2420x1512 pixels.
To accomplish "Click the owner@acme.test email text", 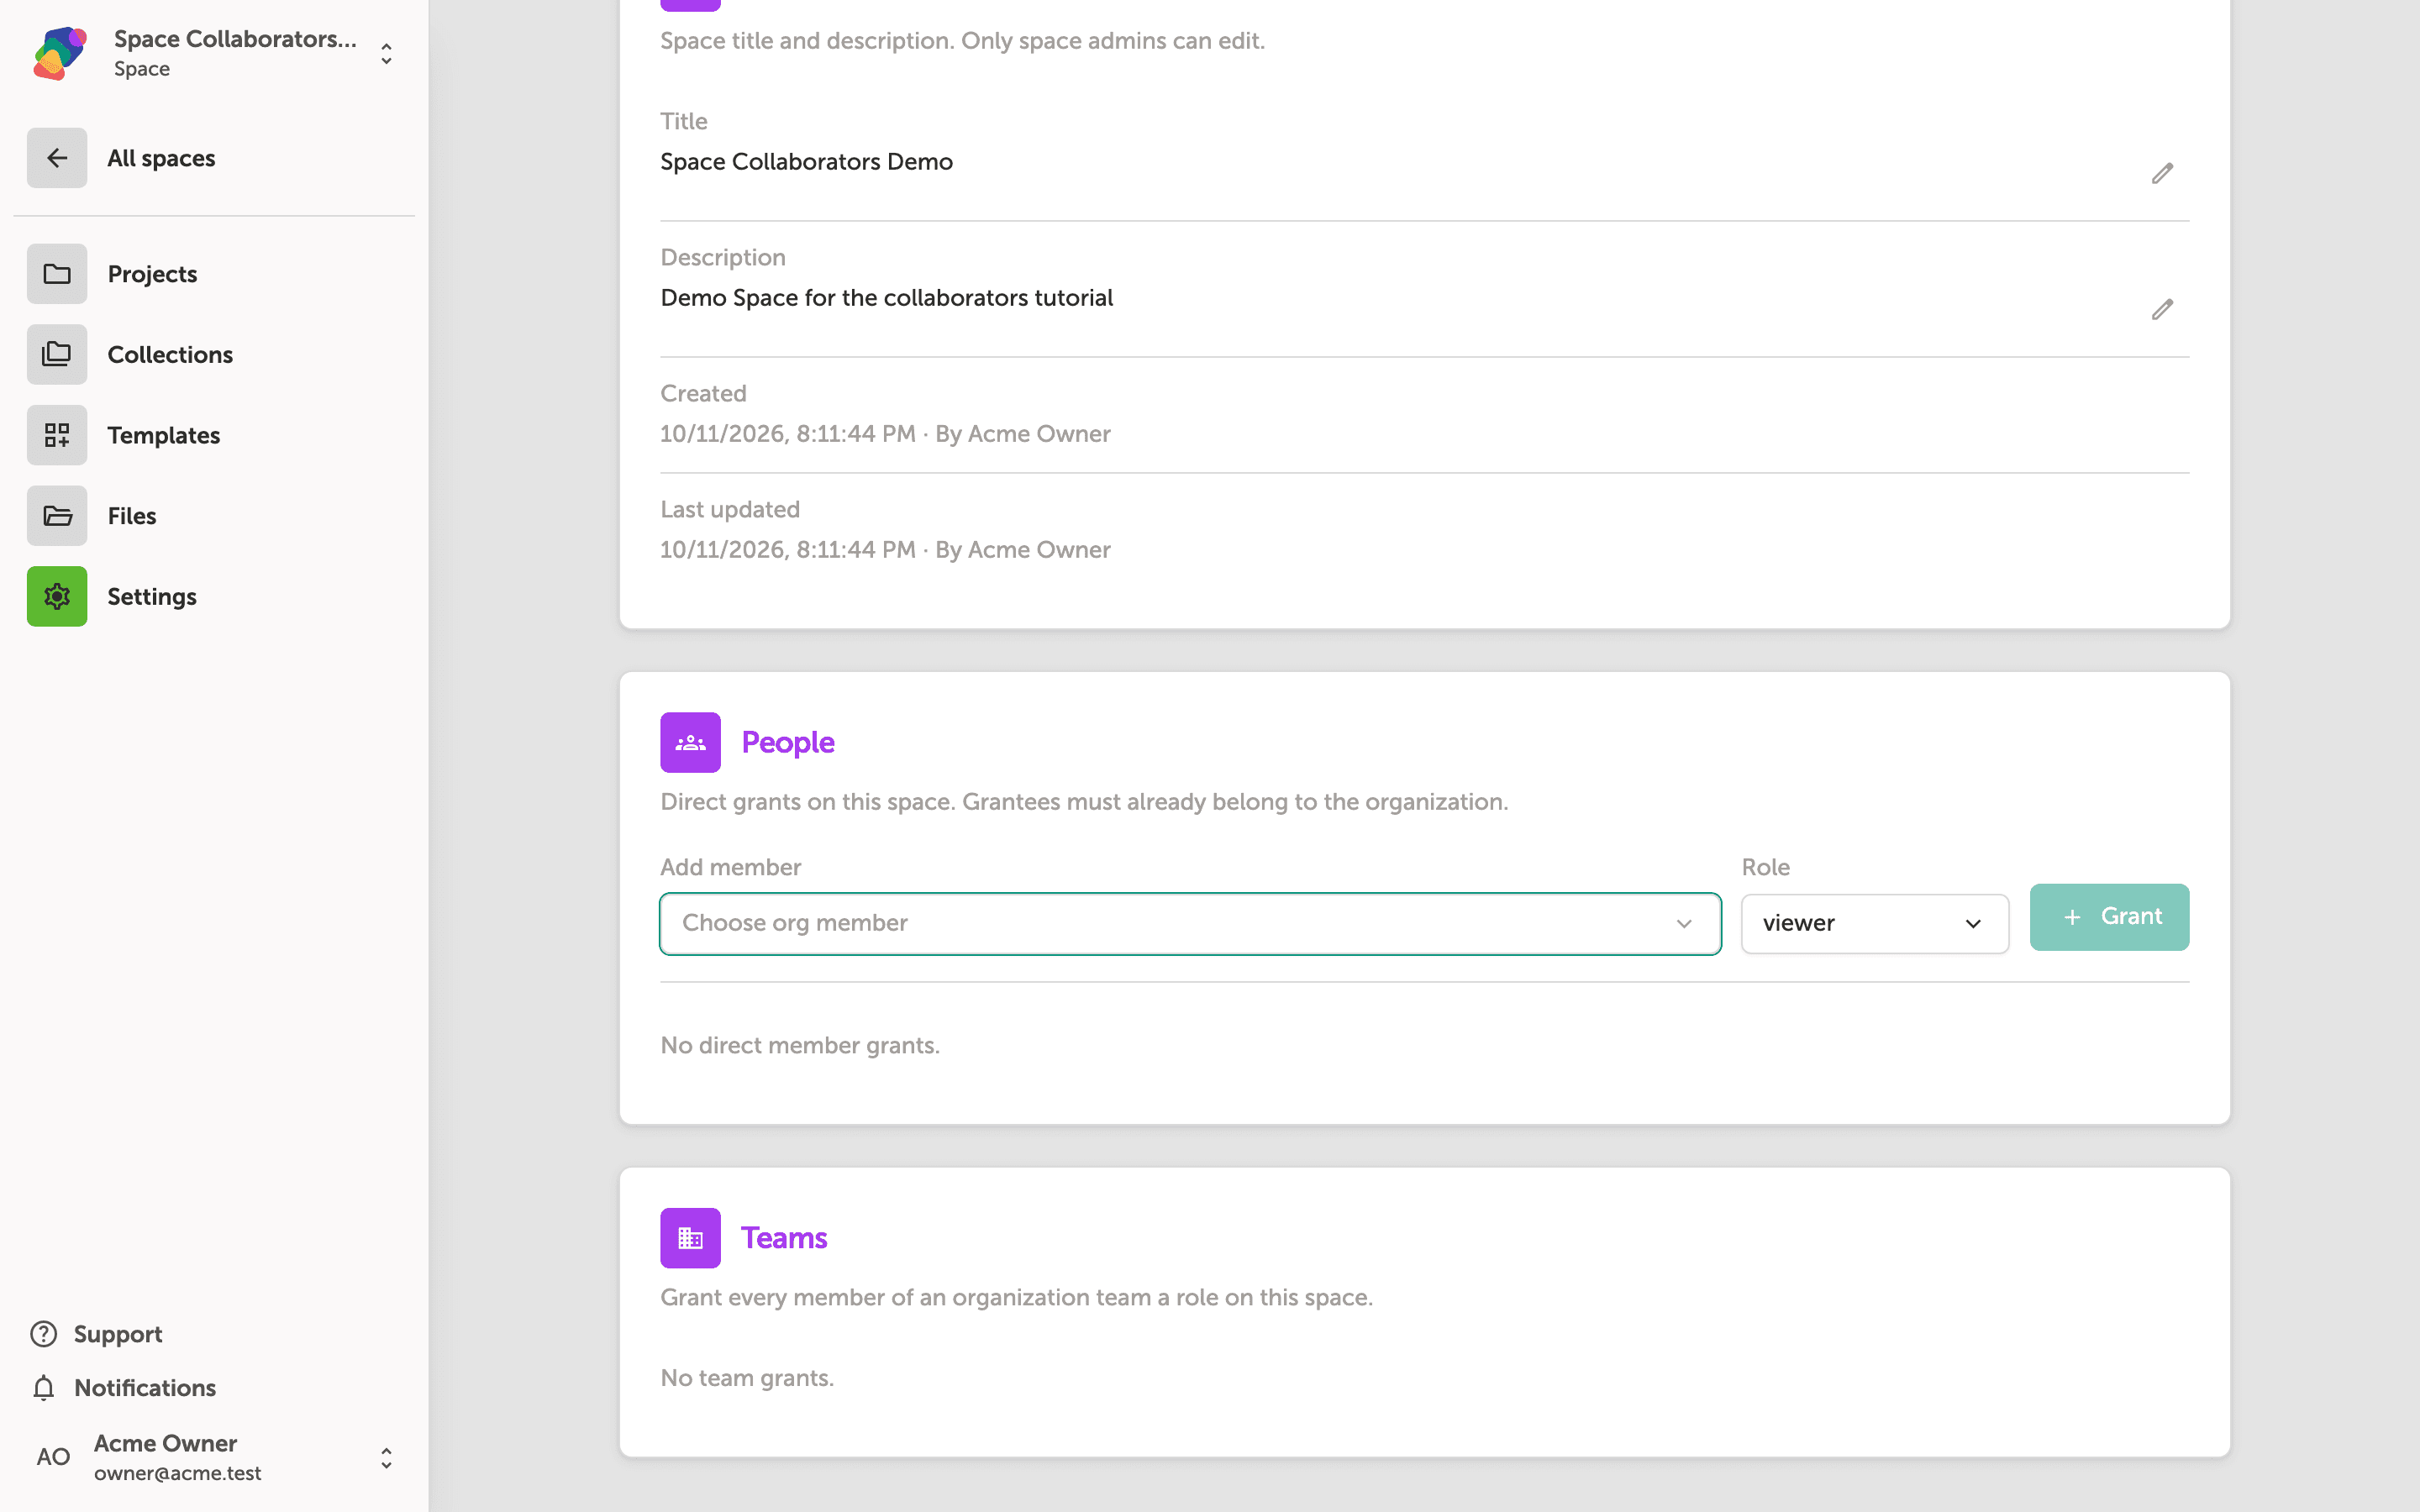I will (x=178, y=1473).
